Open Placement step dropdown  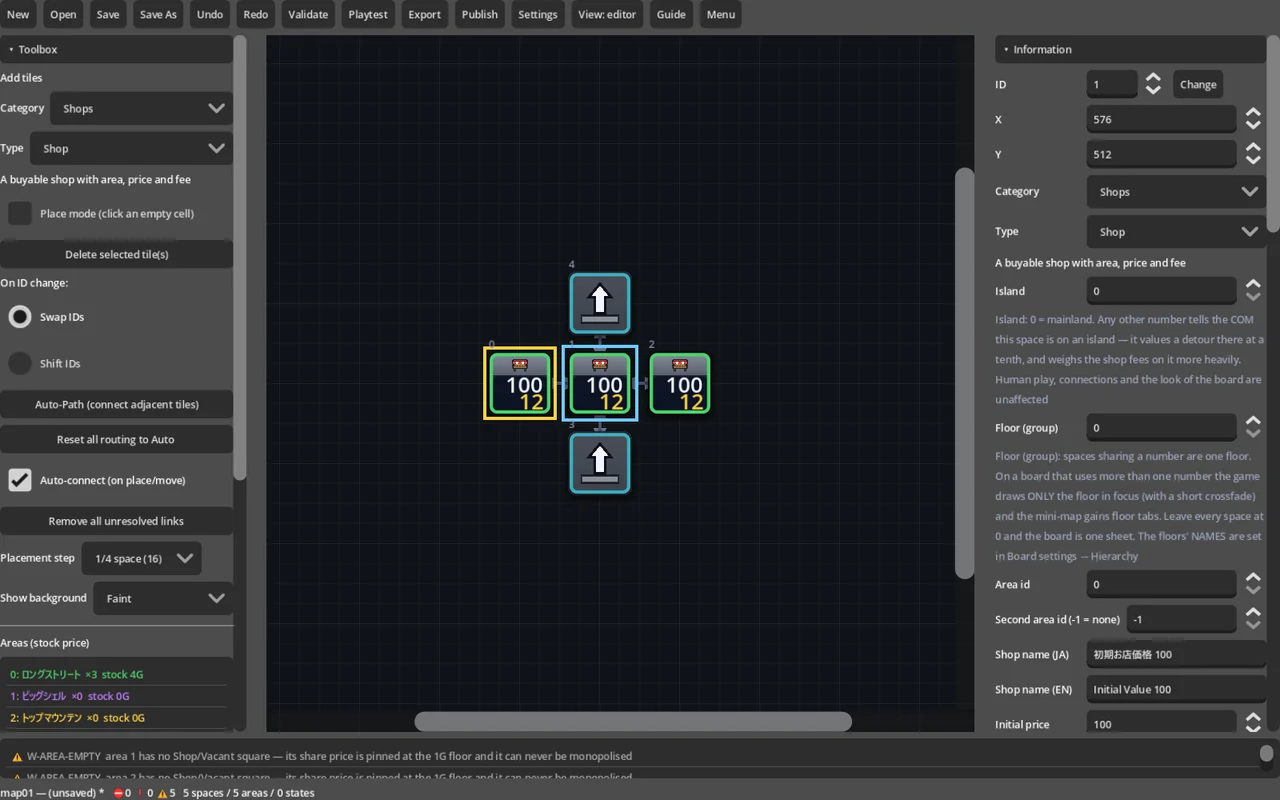(x=141, y=558)
